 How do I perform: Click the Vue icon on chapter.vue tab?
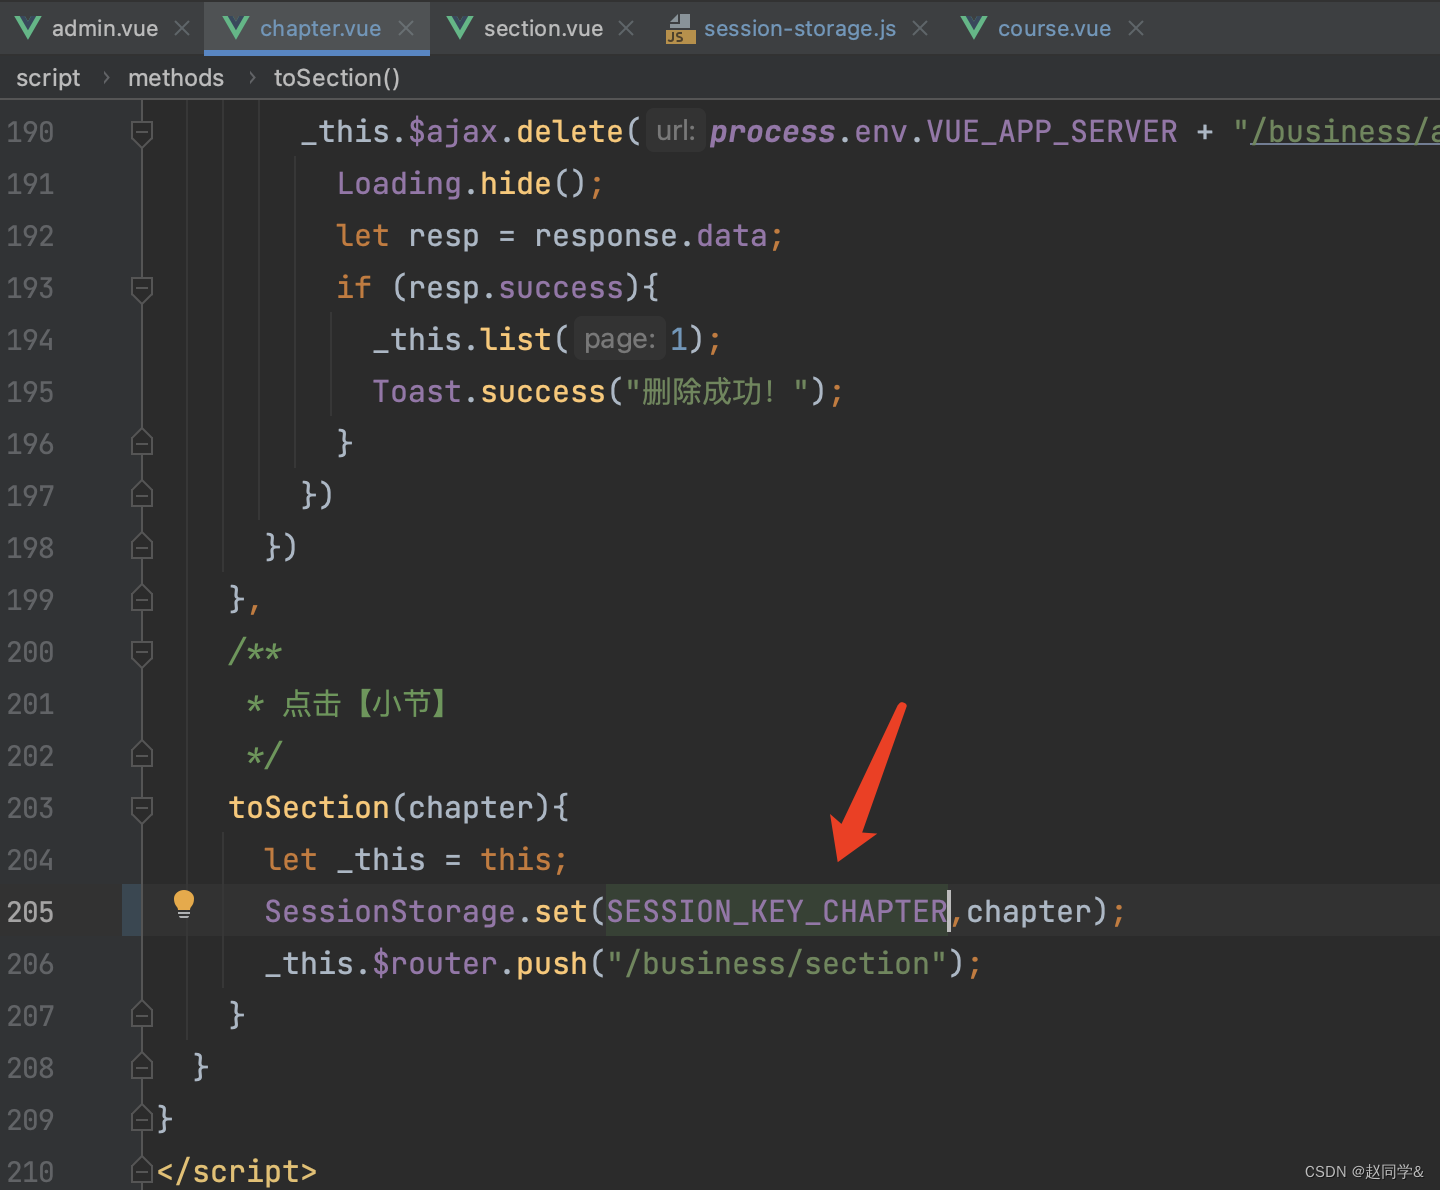[236, 28]
